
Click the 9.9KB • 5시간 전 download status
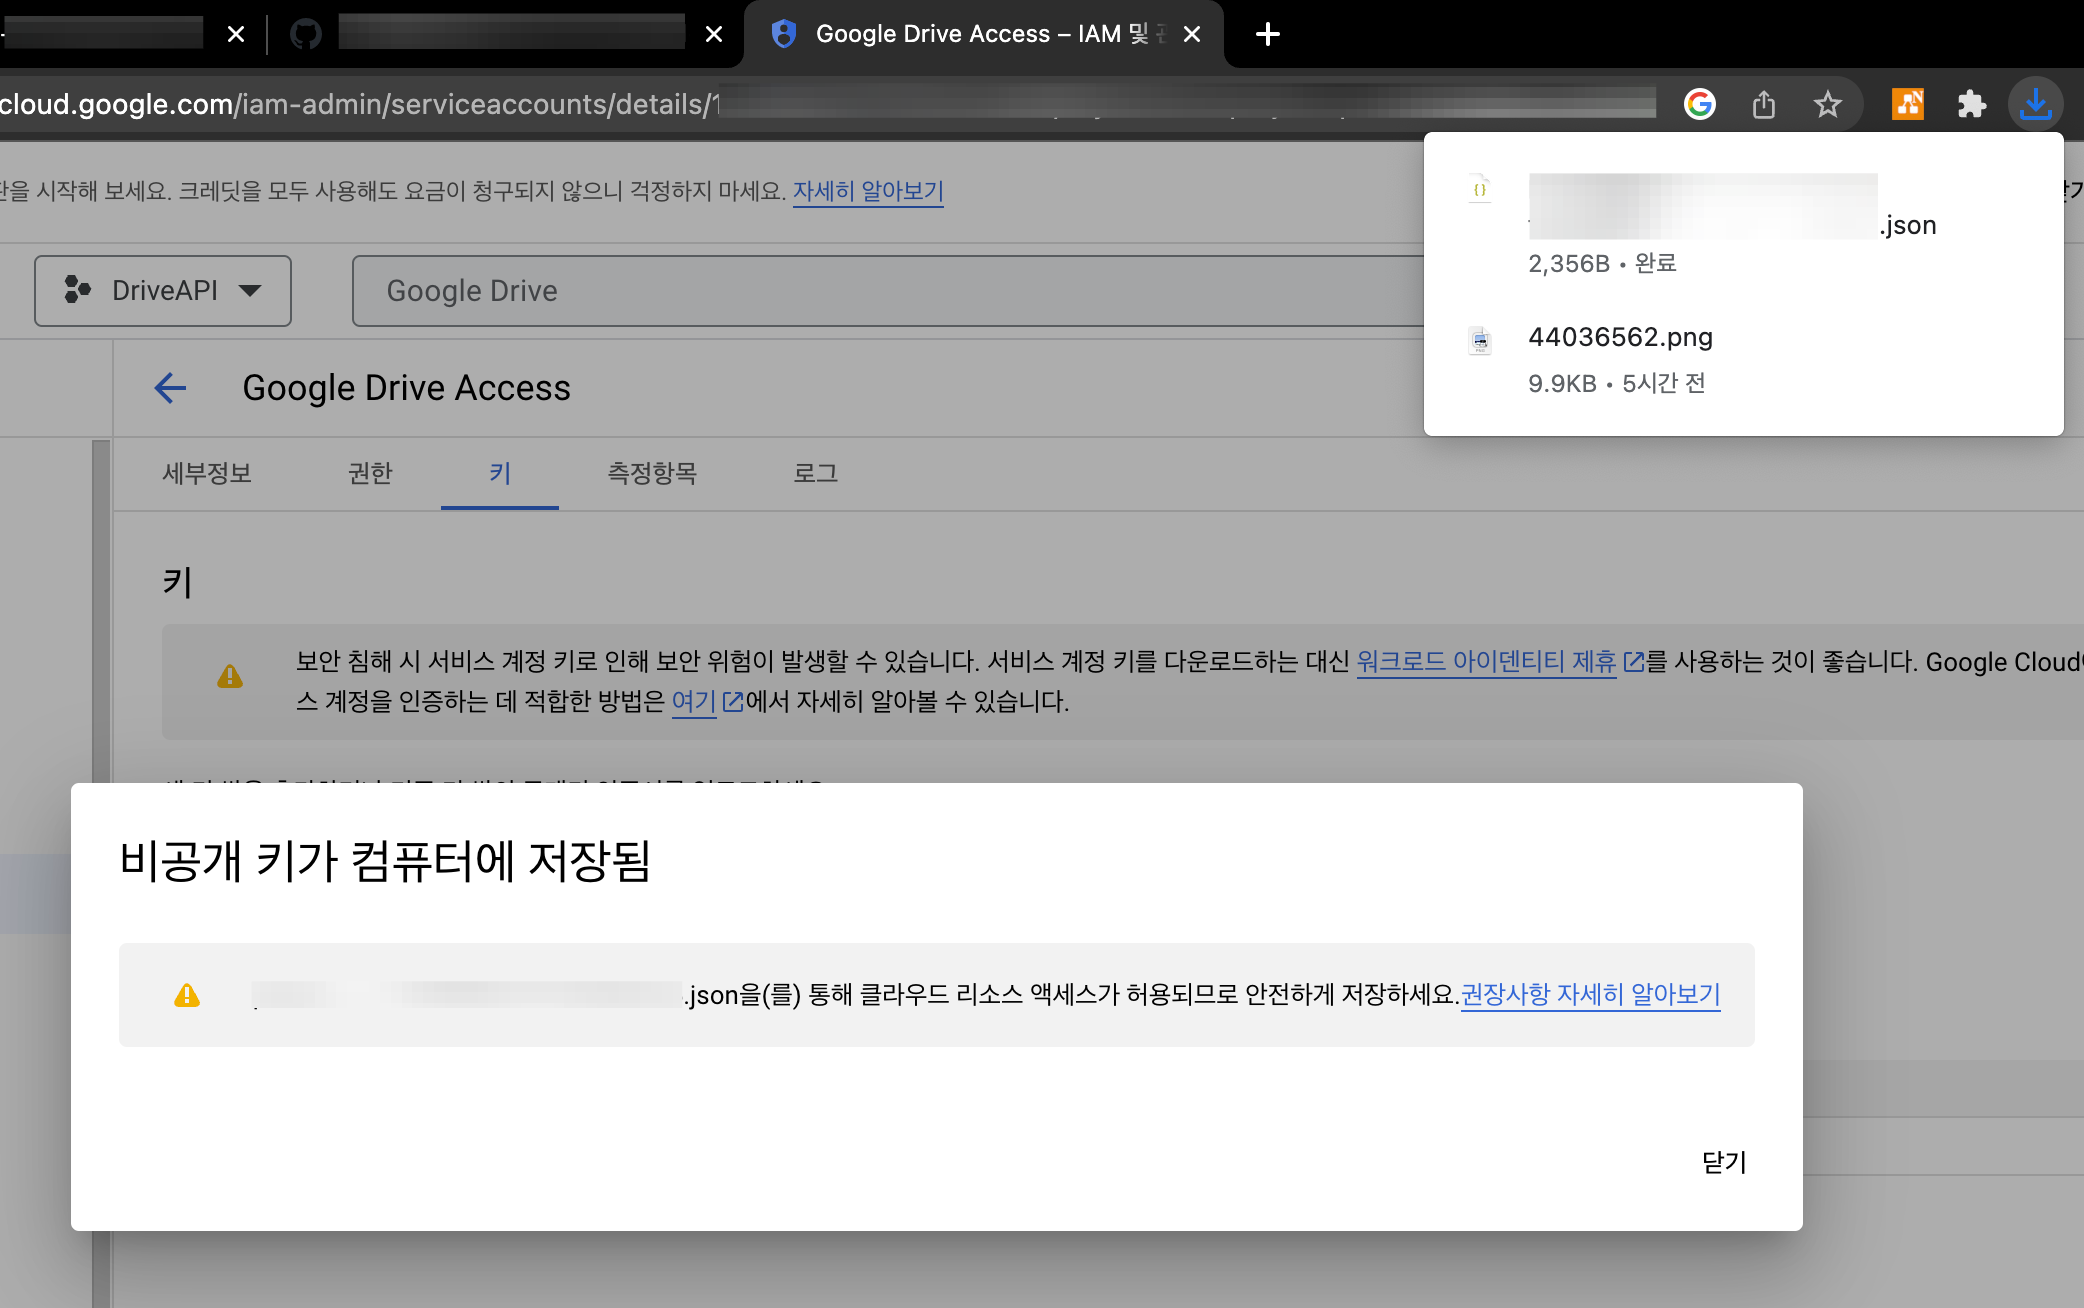pyautogui.click(x=1616, y=383)
